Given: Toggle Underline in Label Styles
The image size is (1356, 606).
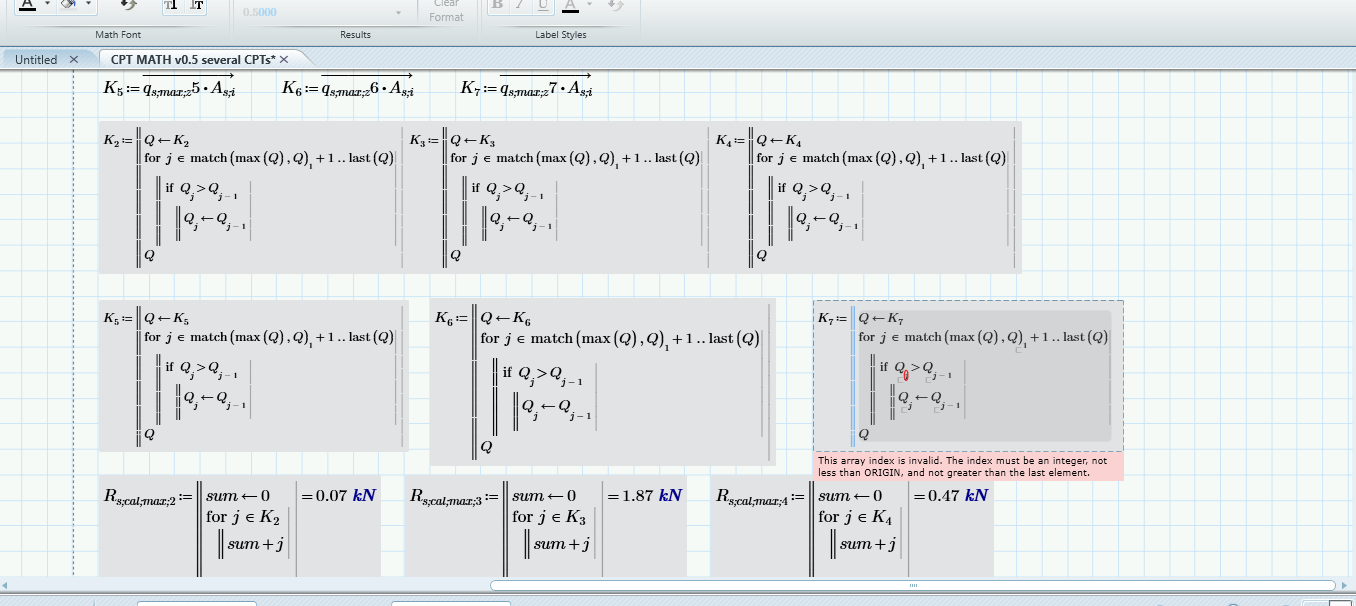Looking at the screenshot, I should (542, 6).
